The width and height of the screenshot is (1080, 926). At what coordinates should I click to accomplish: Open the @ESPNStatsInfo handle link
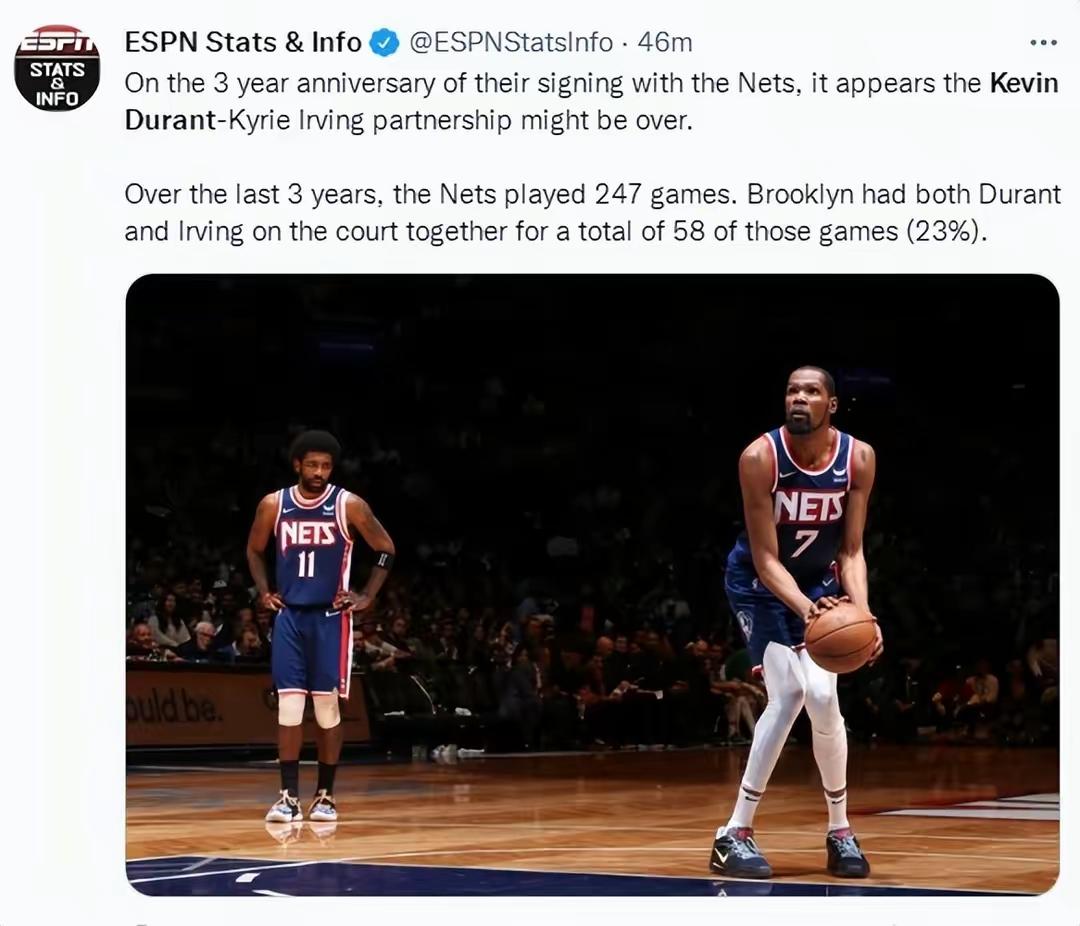(511, 43)
